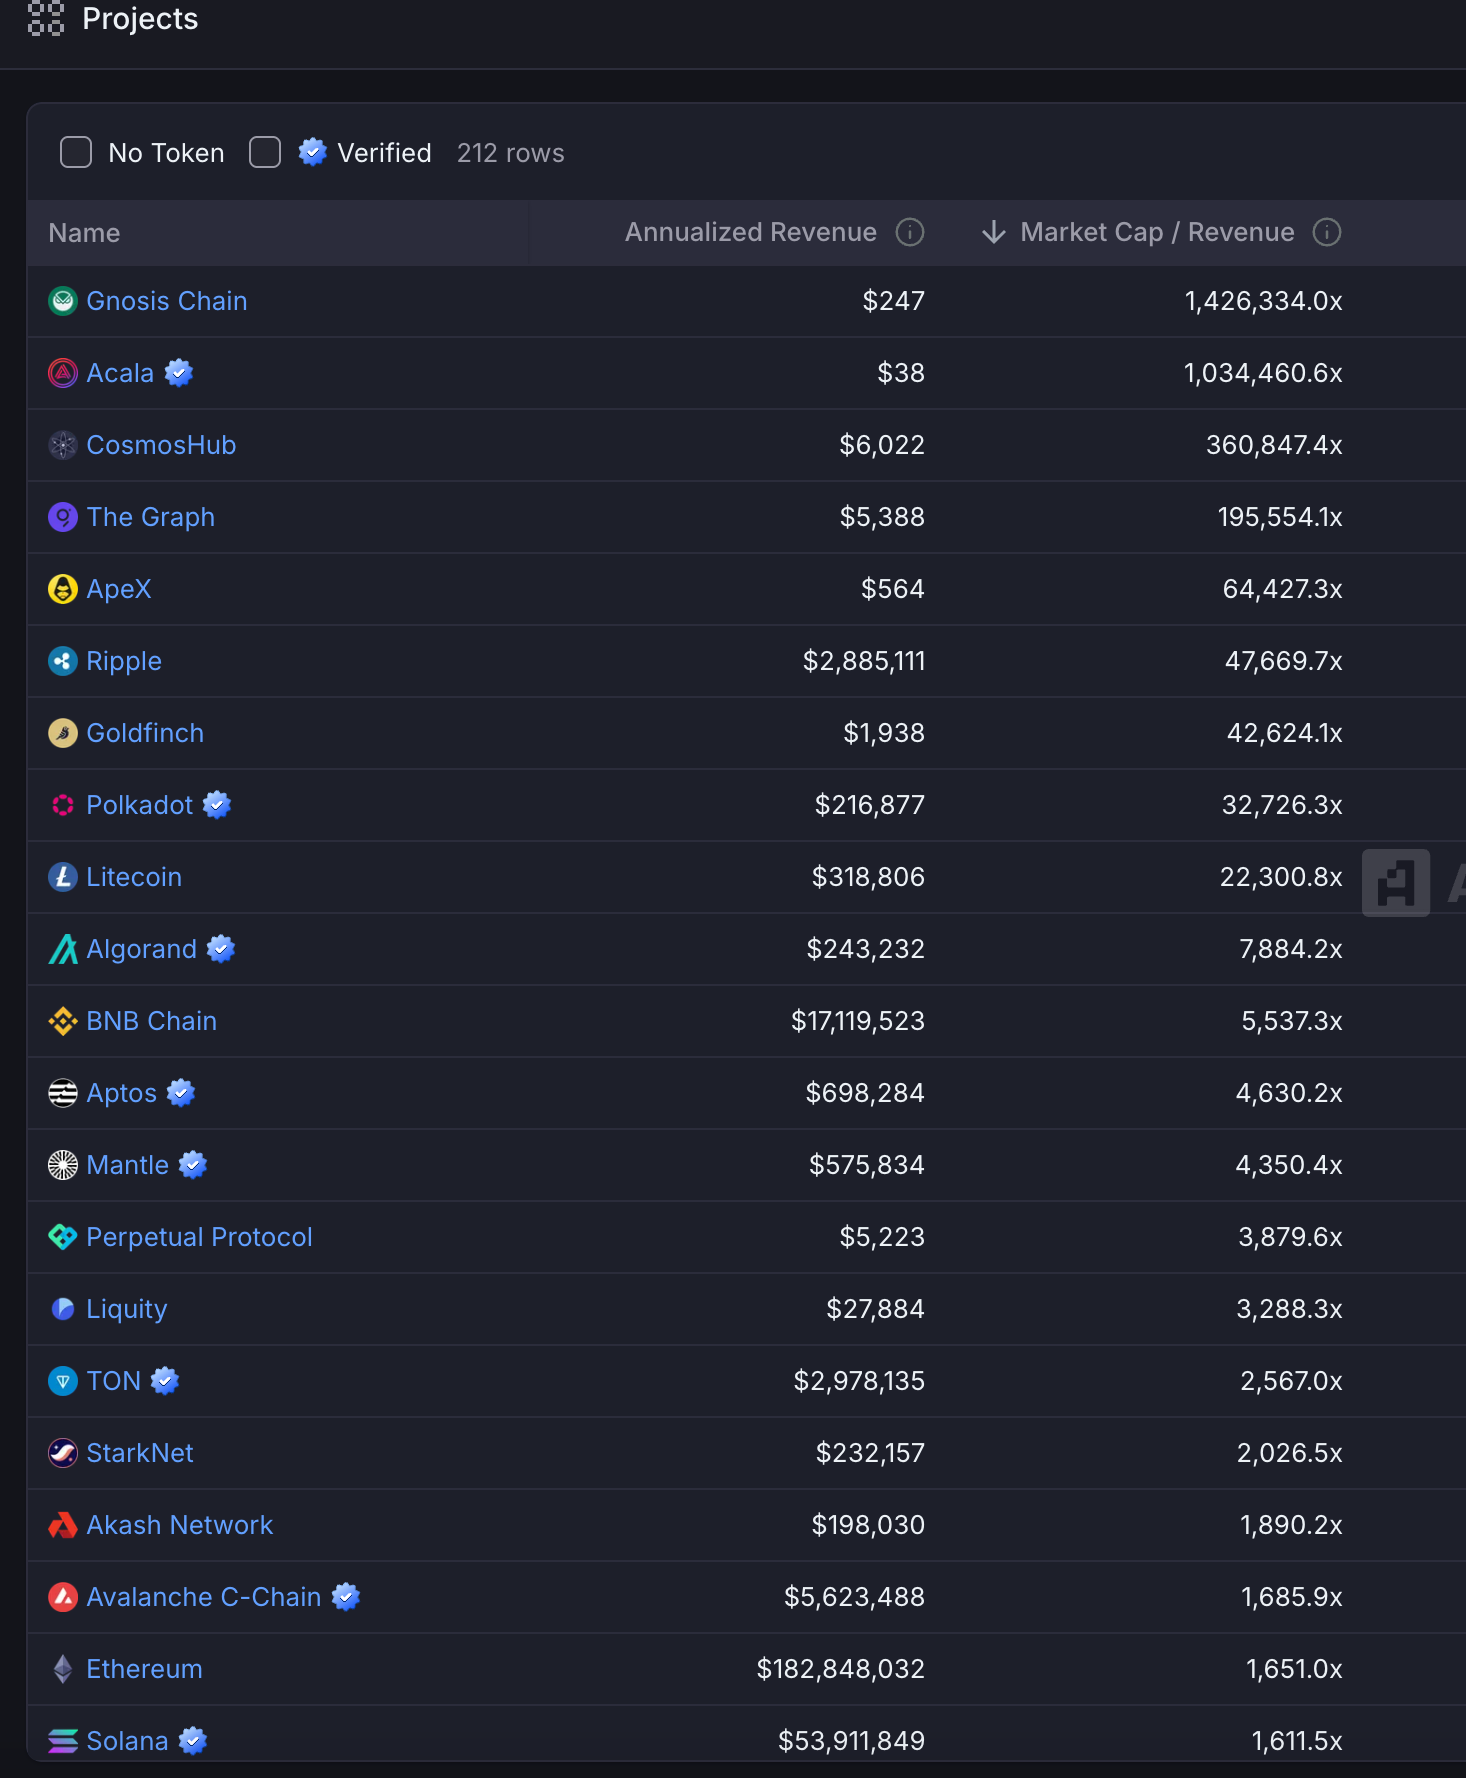This screenshot has height=1778, width=1466.
Task: Click the Projects heading tab
Action: pos(140,19)
